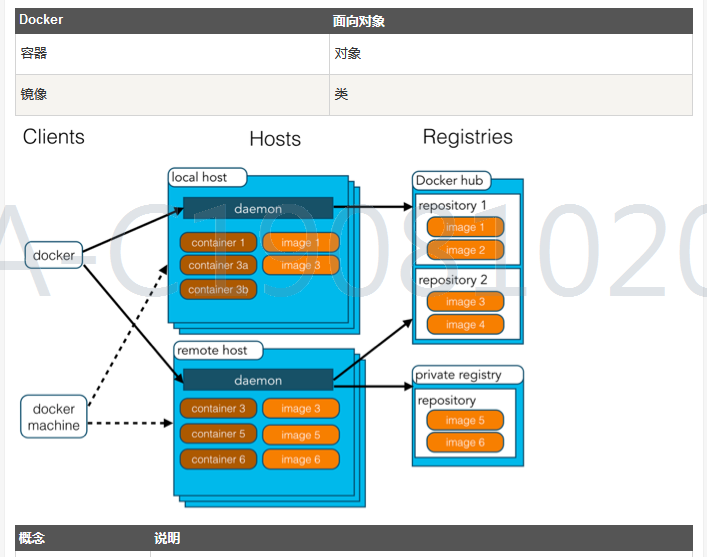Click the "Clients" diagram heading
Image resolution: width=707 pixels, height=557 pixels.
[54, 137]
